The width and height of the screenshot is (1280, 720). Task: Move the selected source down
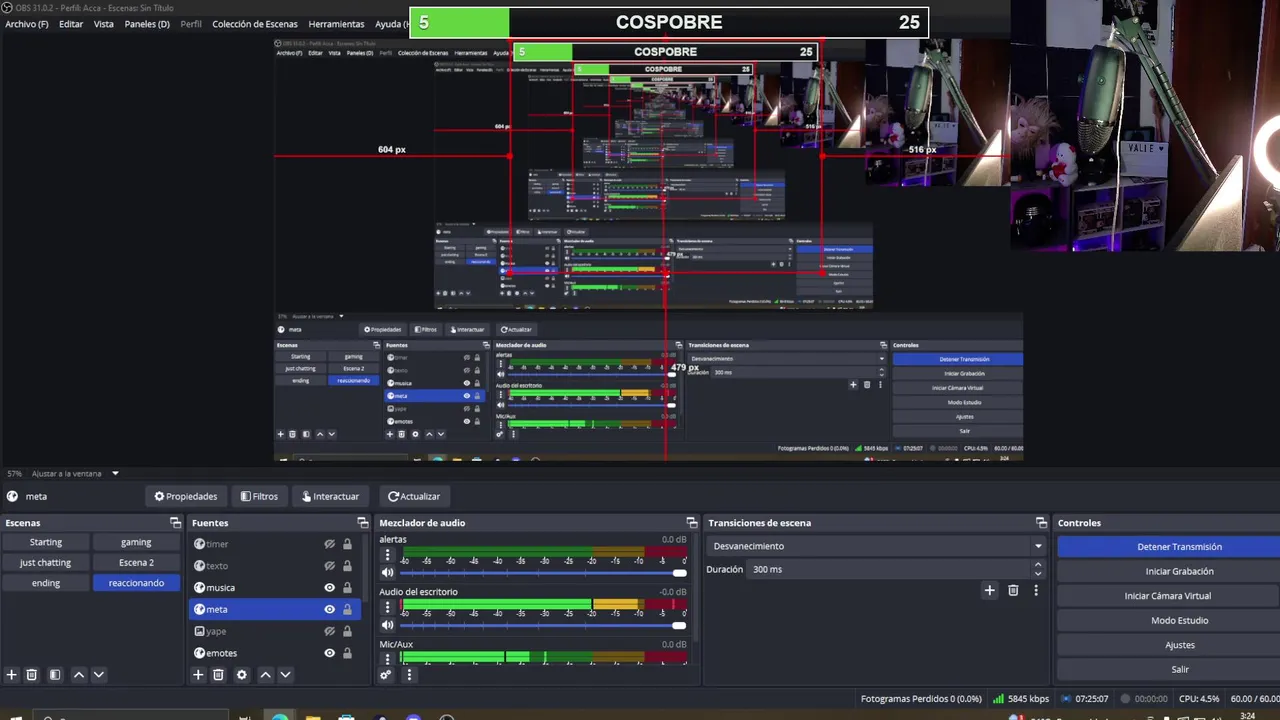click(x=285, y=675)
